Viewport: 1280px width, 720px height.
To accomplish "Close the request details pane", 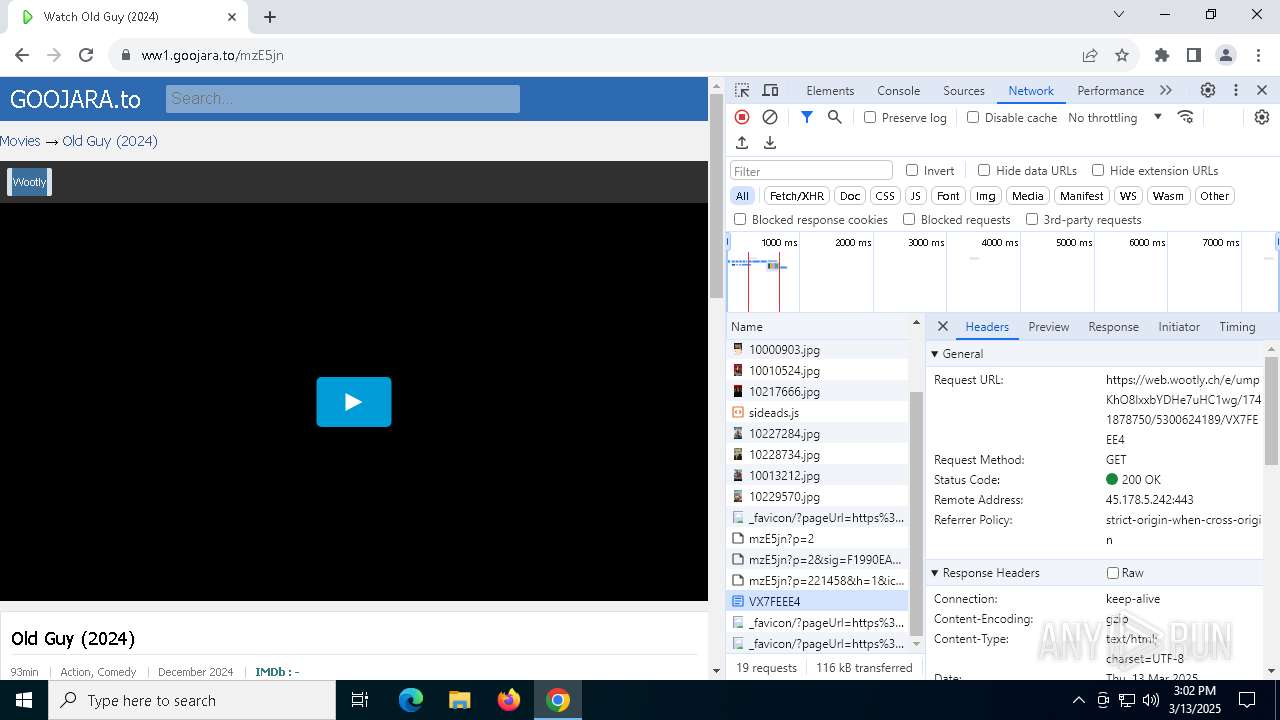I will pos(943,326).
